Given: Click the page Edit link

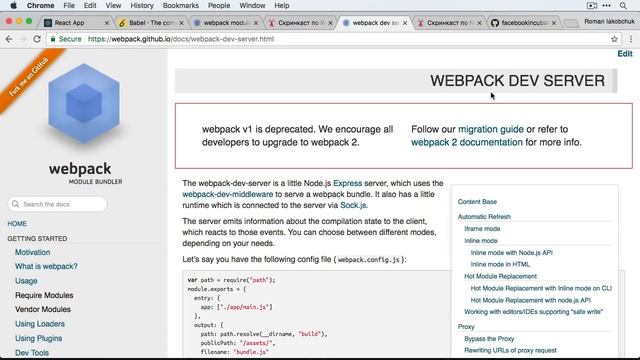Looking at the screenshot, I should click(624, 54).
